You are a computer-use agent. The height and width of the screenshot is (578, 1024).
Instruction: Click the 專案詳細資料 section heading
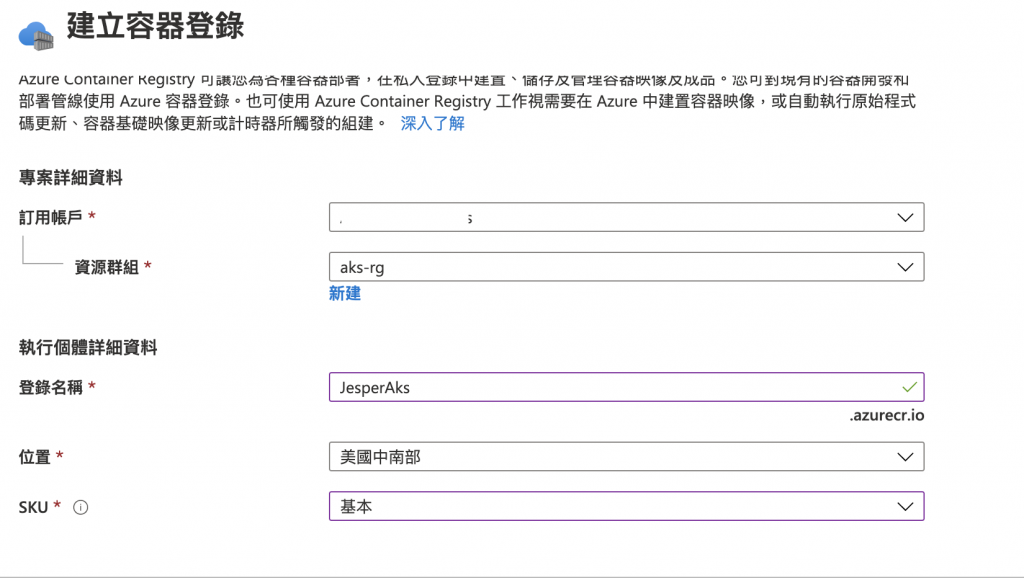click(x=71, y=178)
